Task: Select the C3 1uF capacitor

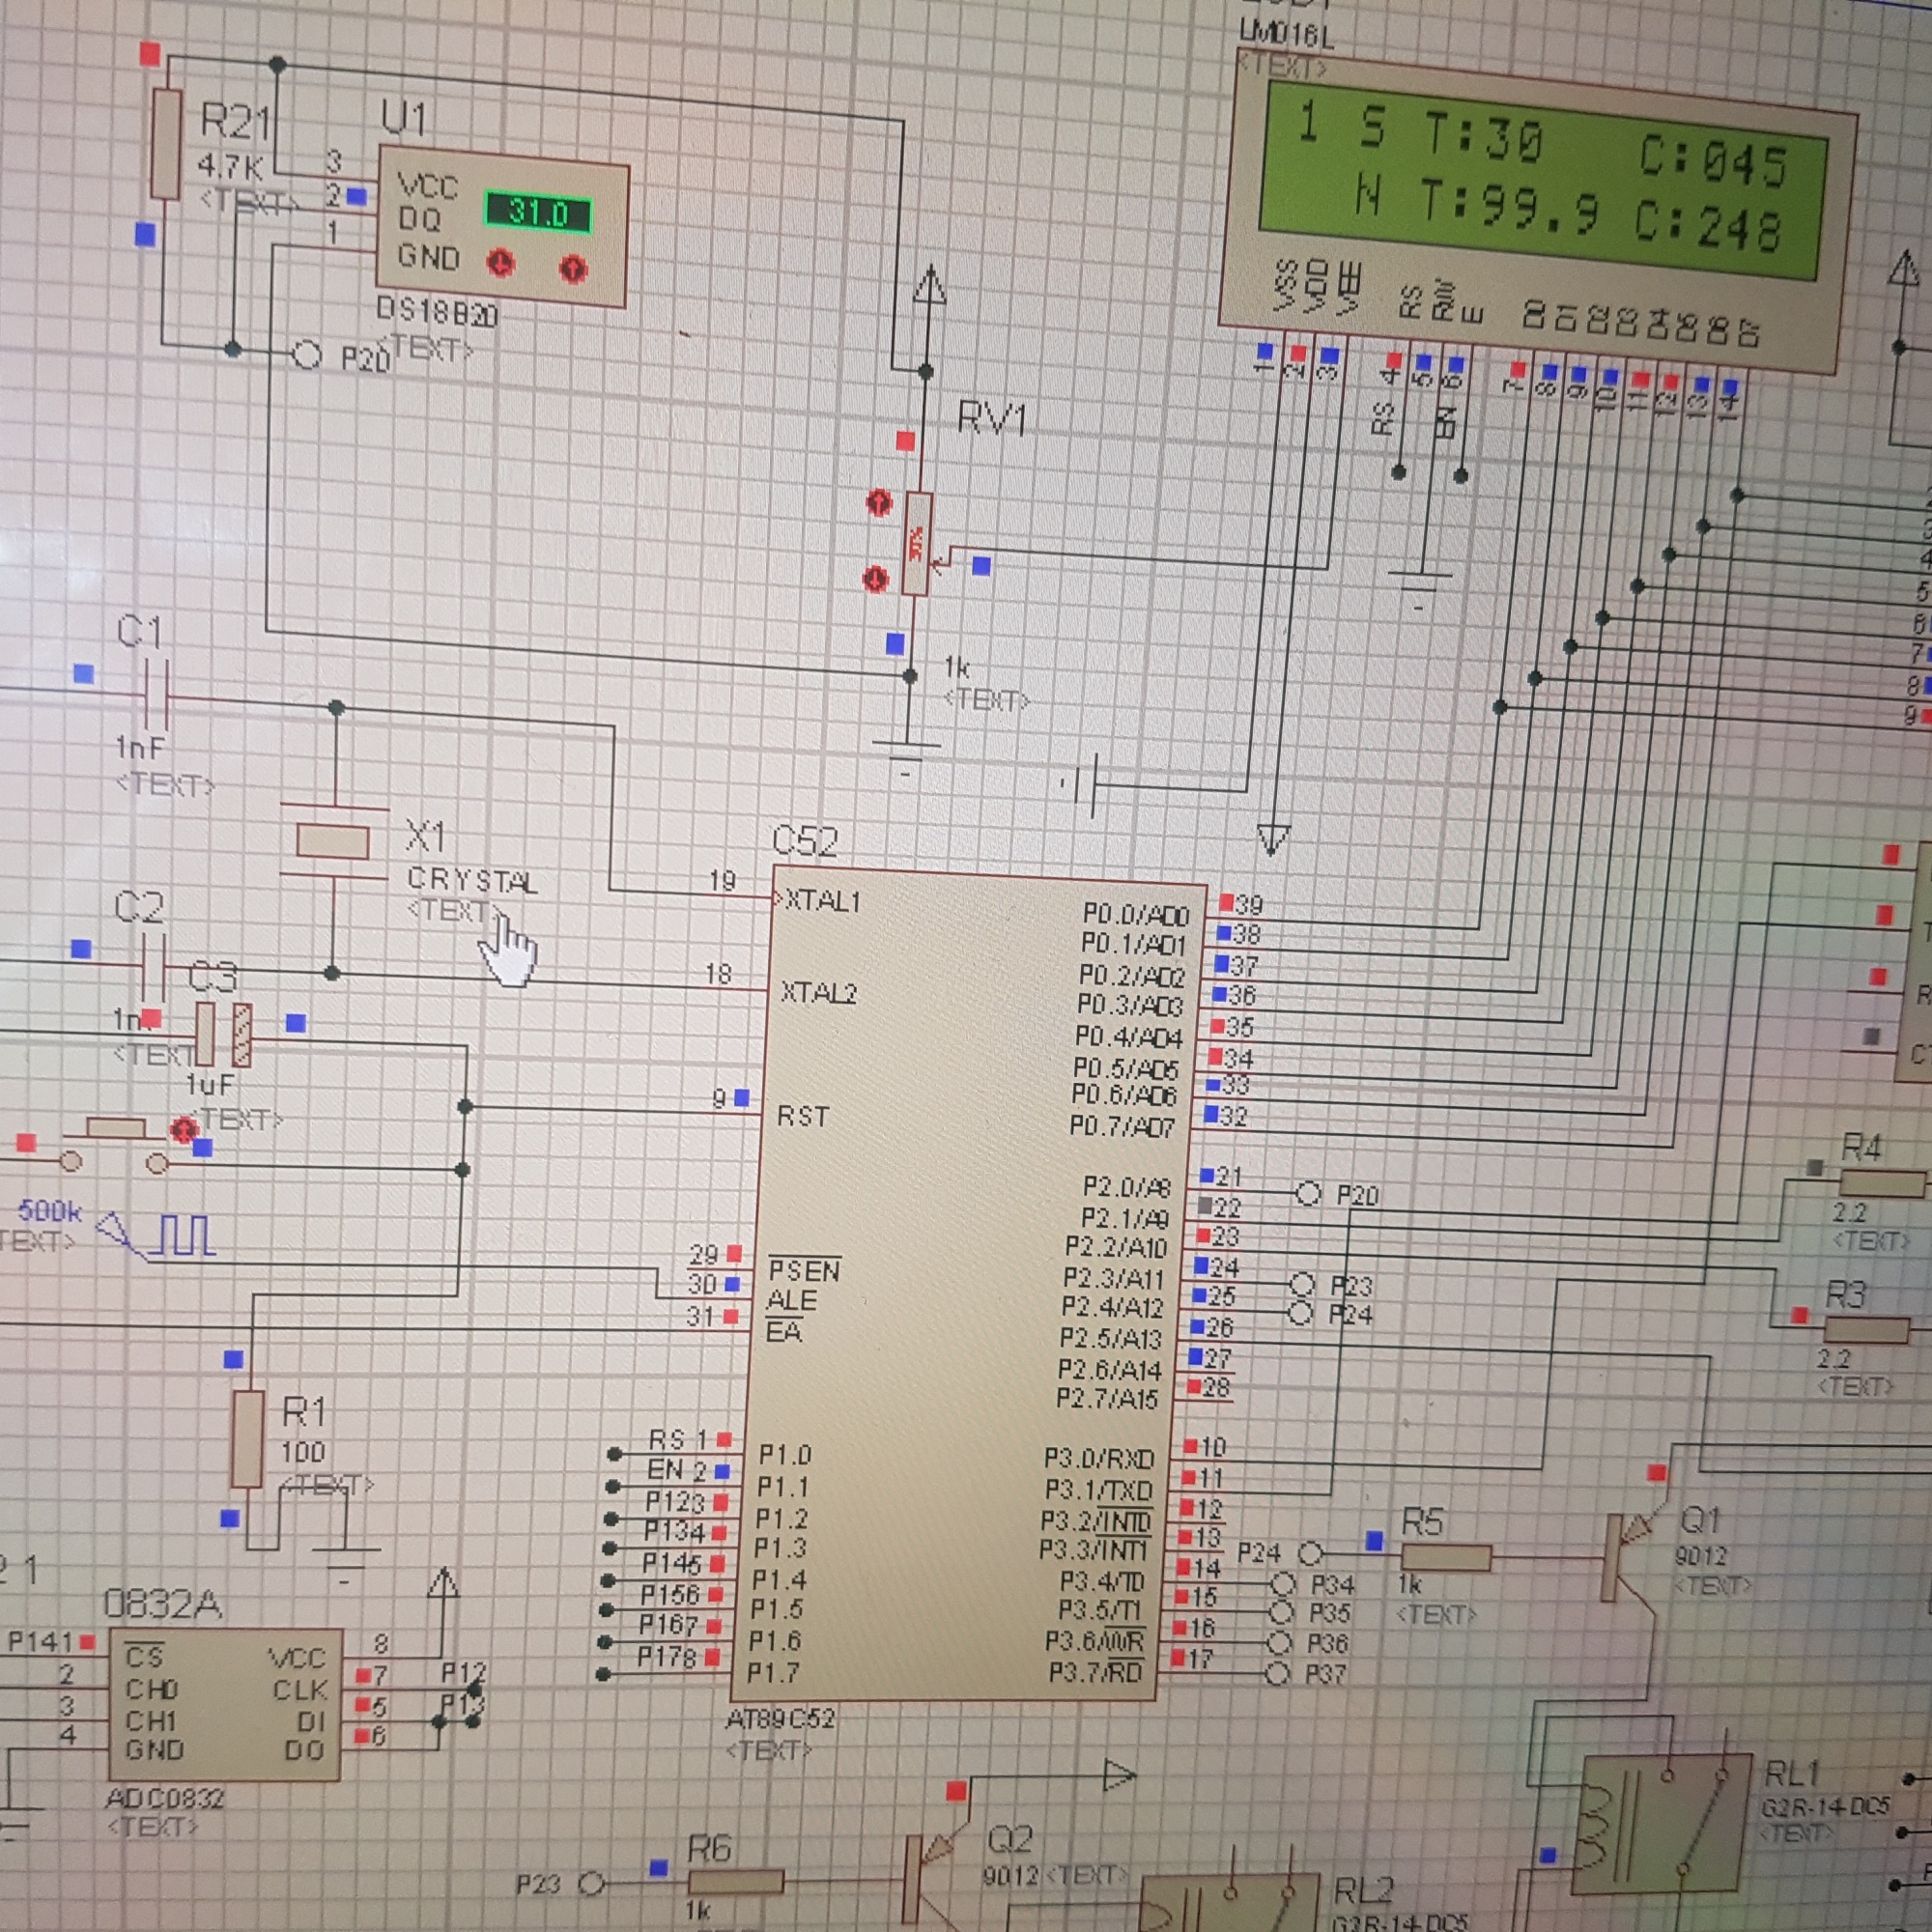Action: point(222,1033)
